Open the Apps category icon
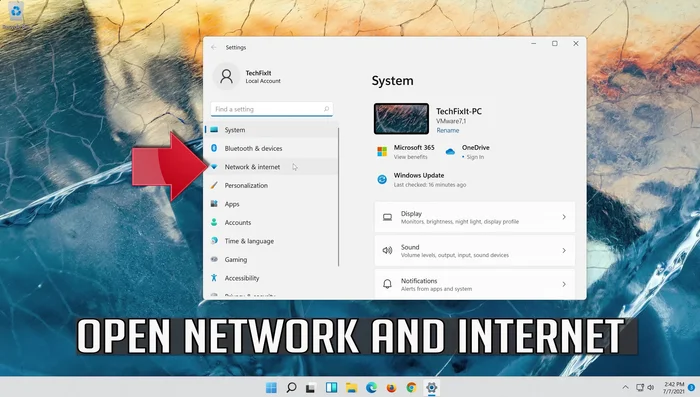The height and width of the screenshot is (397, 700). (x=214, y=204)
